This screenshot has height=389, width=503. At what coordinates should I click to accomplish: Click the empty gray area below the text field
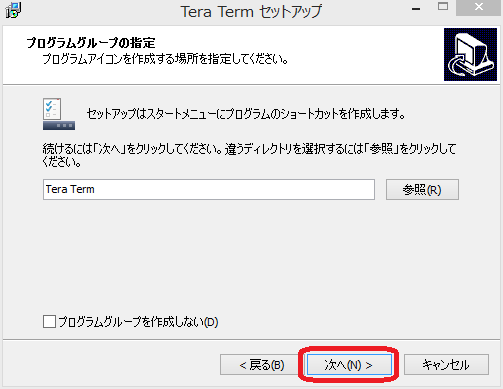tap(250, 257)
